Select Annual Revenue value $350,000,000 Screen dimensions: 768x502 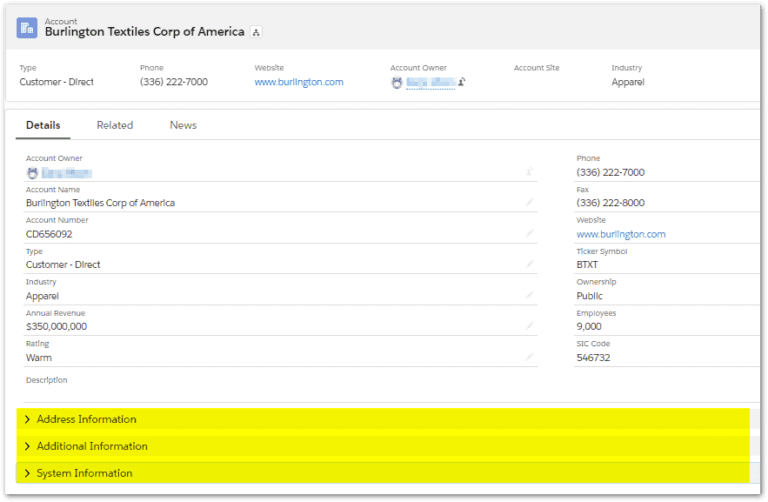pyautogui.click(x=56, y=327)
